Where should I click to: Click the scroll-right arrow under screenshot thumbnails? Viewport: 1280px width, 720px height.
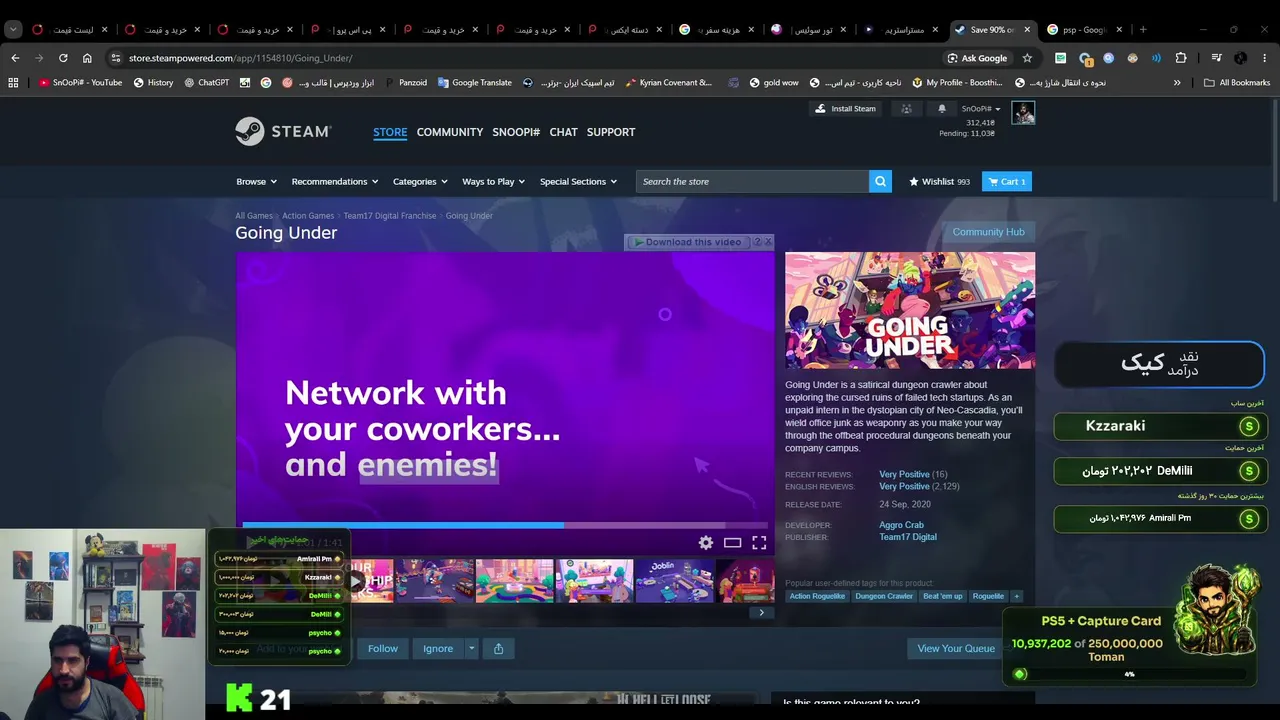coord(761,612)
